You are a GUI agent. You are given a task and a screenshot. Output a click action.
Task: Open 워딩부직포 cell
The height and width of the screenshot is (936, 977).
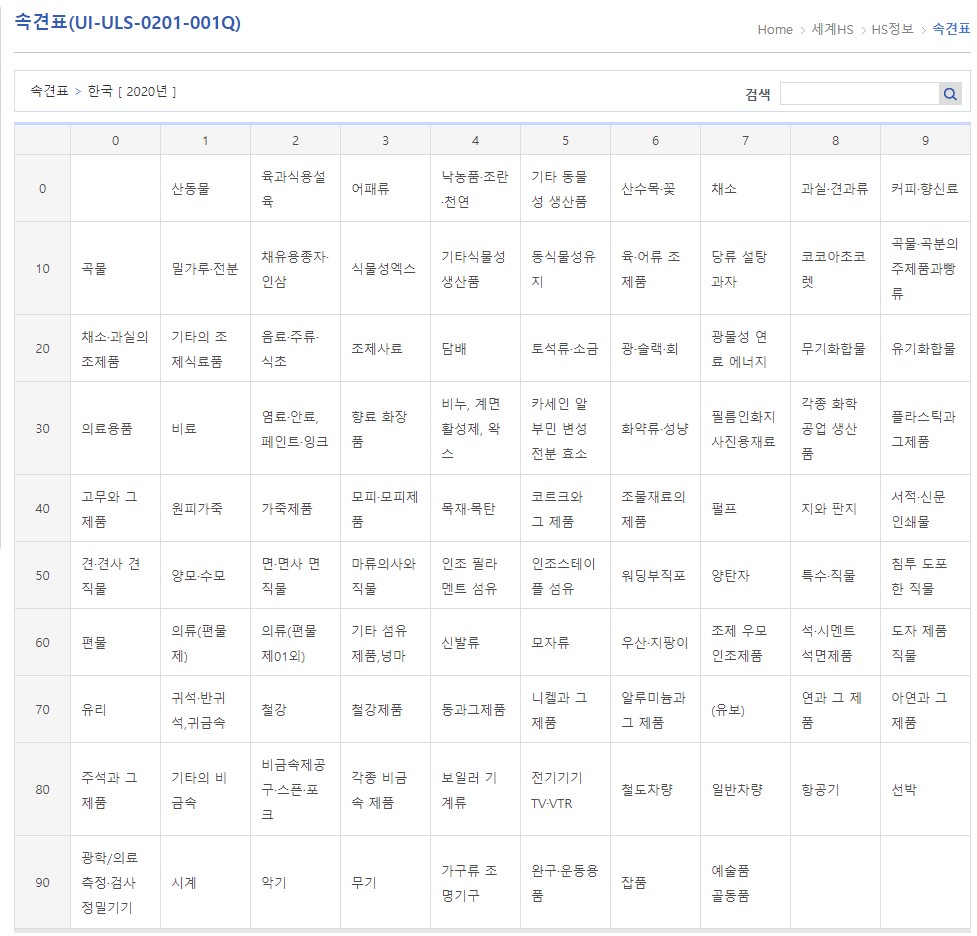pyautogui.click(x=653, y=575)
